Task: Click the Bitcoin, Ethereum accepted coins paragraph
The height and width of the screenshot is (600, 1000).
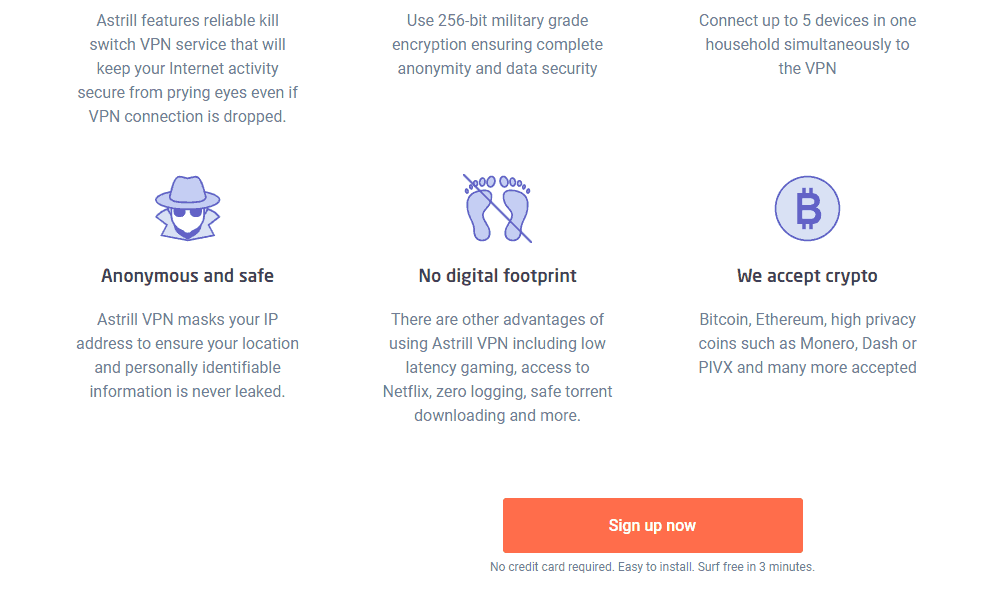Action: (x=807, y=343)
